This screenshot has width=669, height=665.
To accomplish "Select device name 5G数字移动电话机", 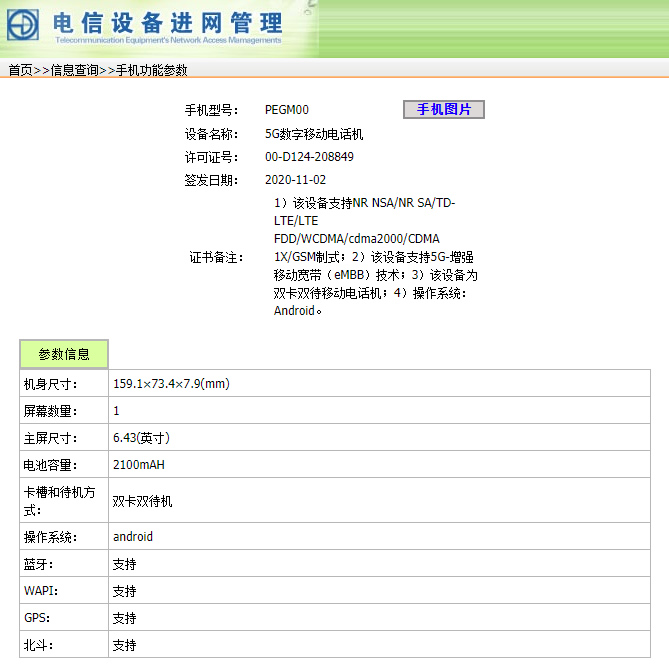I will (314, 134).
